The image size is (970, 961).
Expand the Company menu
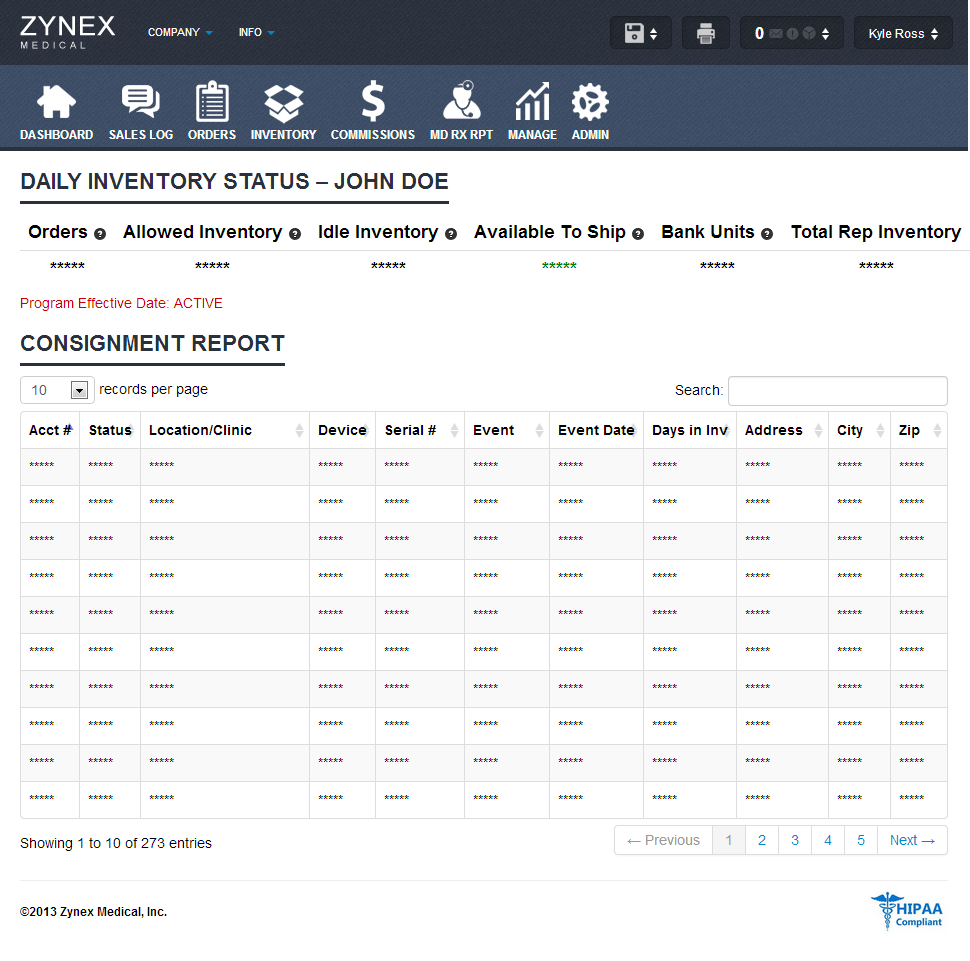(180, 32)
